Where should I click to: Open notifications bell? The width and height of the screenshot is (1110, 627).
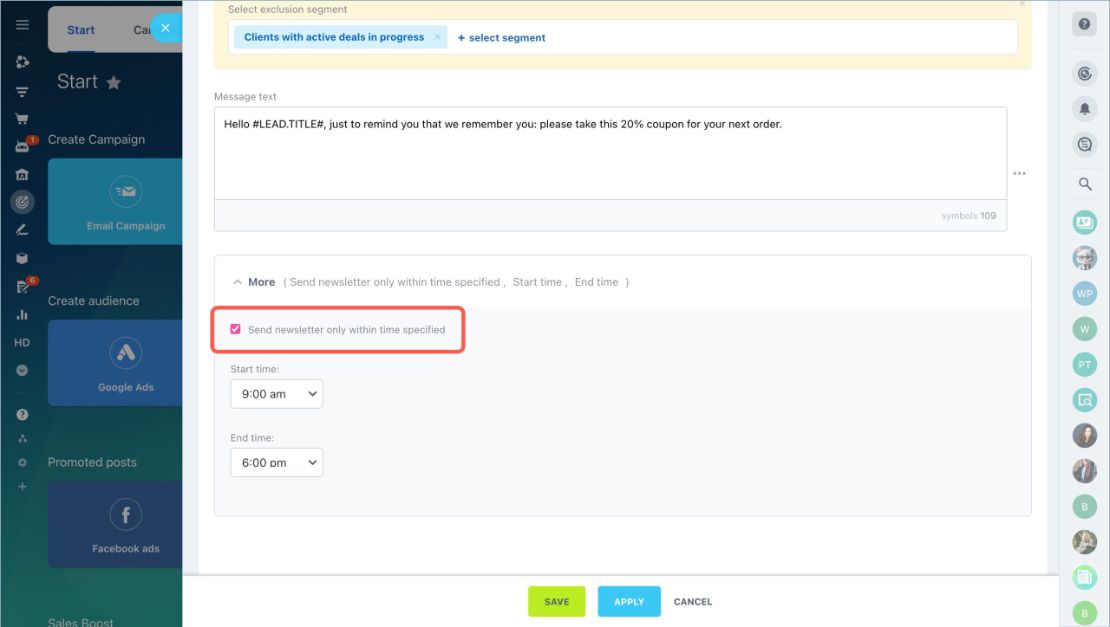1084,108
